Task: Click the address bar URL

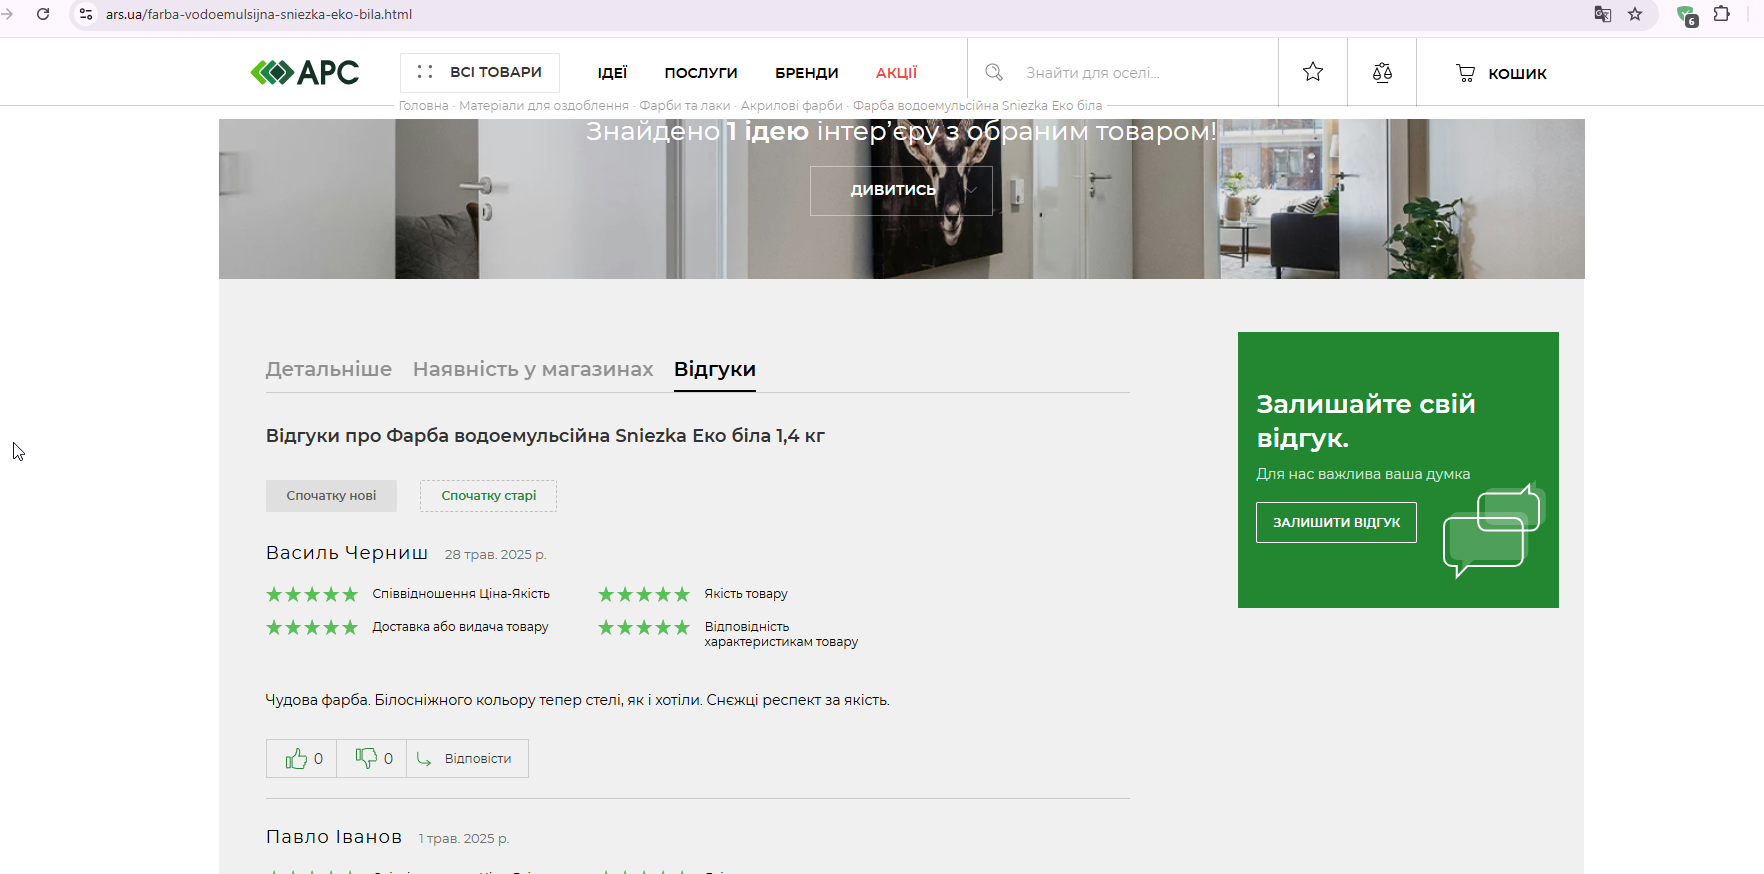Action: pyautogui.click(x=259, y=14)
